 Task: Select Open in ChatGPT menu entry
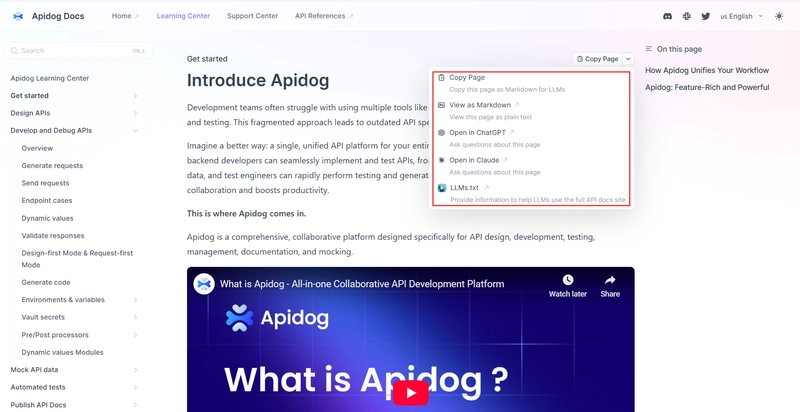(531, 138)
